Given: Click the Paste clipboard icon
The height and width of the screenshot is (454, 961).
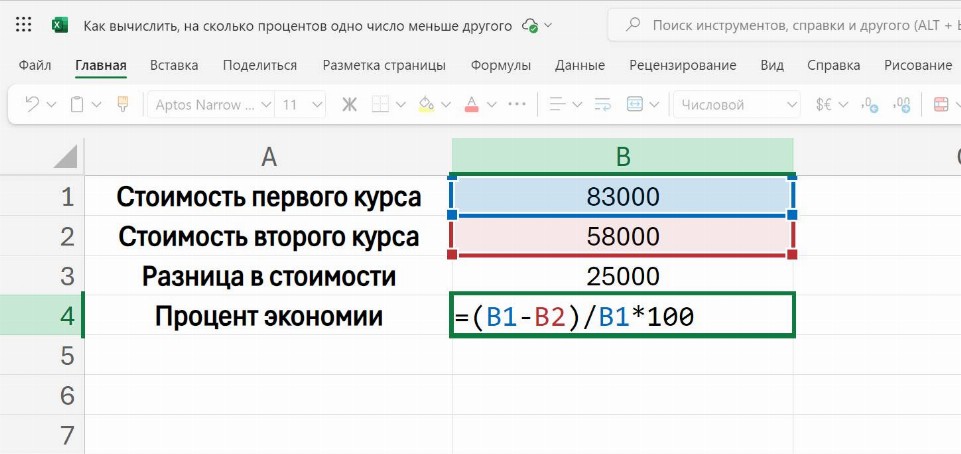Looking at the screenshot, I should [x=78, y=104].
